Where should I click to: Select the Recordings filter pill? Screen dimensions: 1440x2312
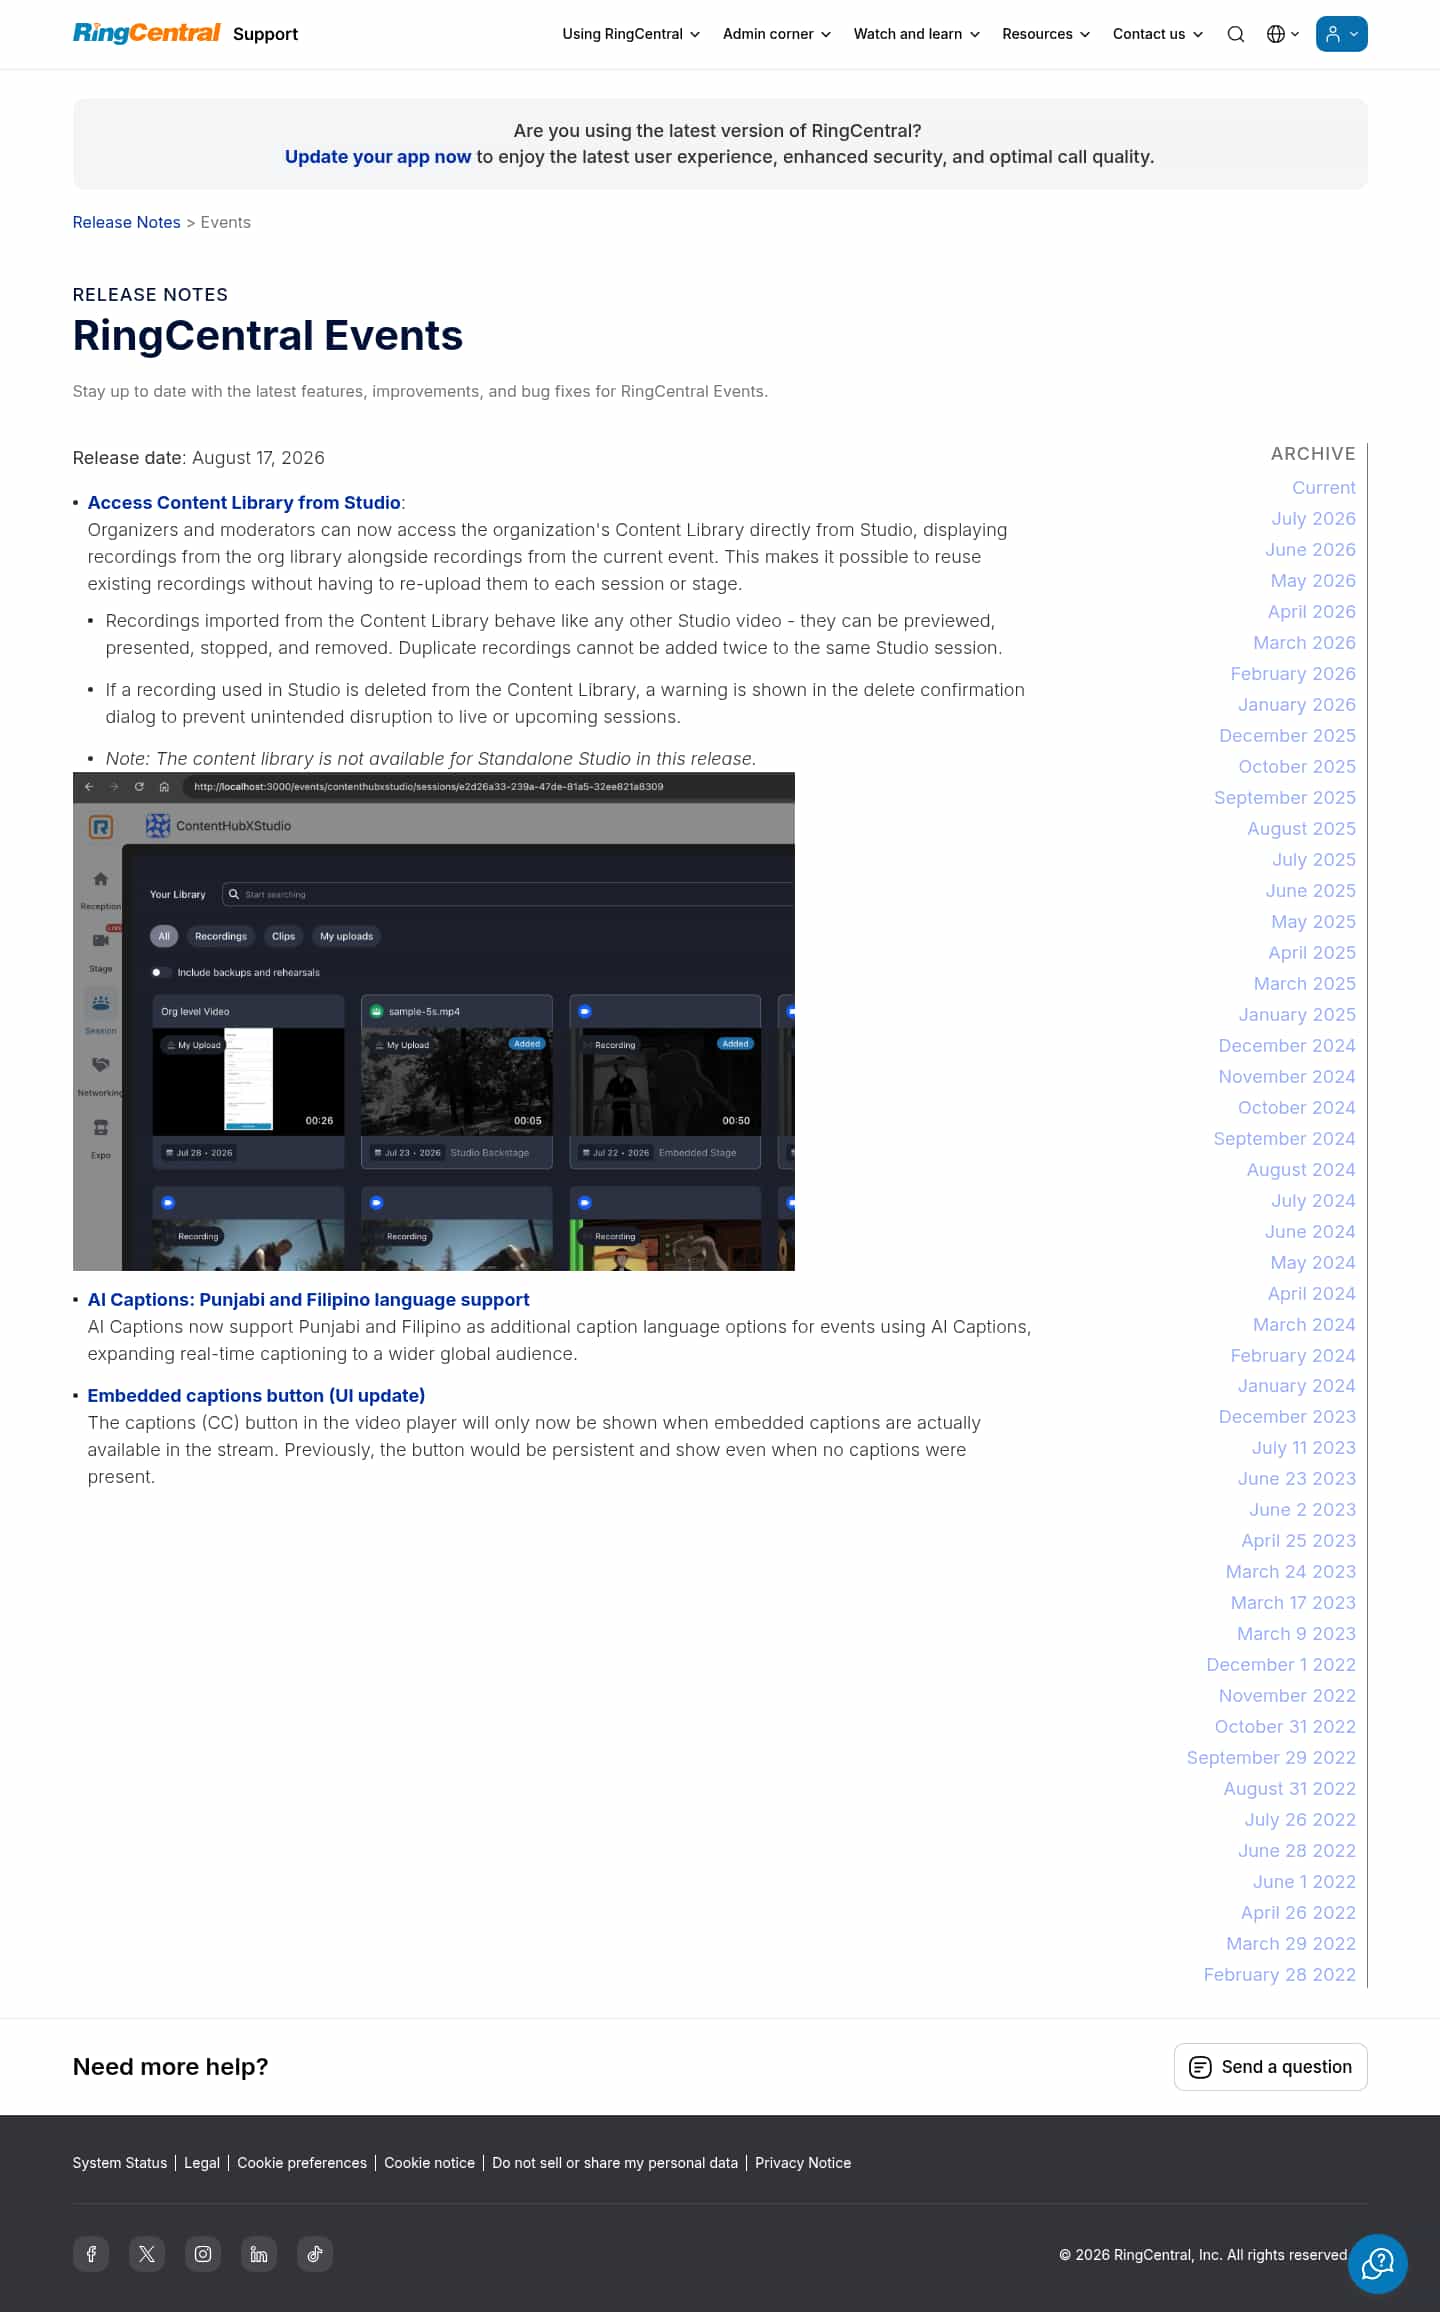(221, 937)
